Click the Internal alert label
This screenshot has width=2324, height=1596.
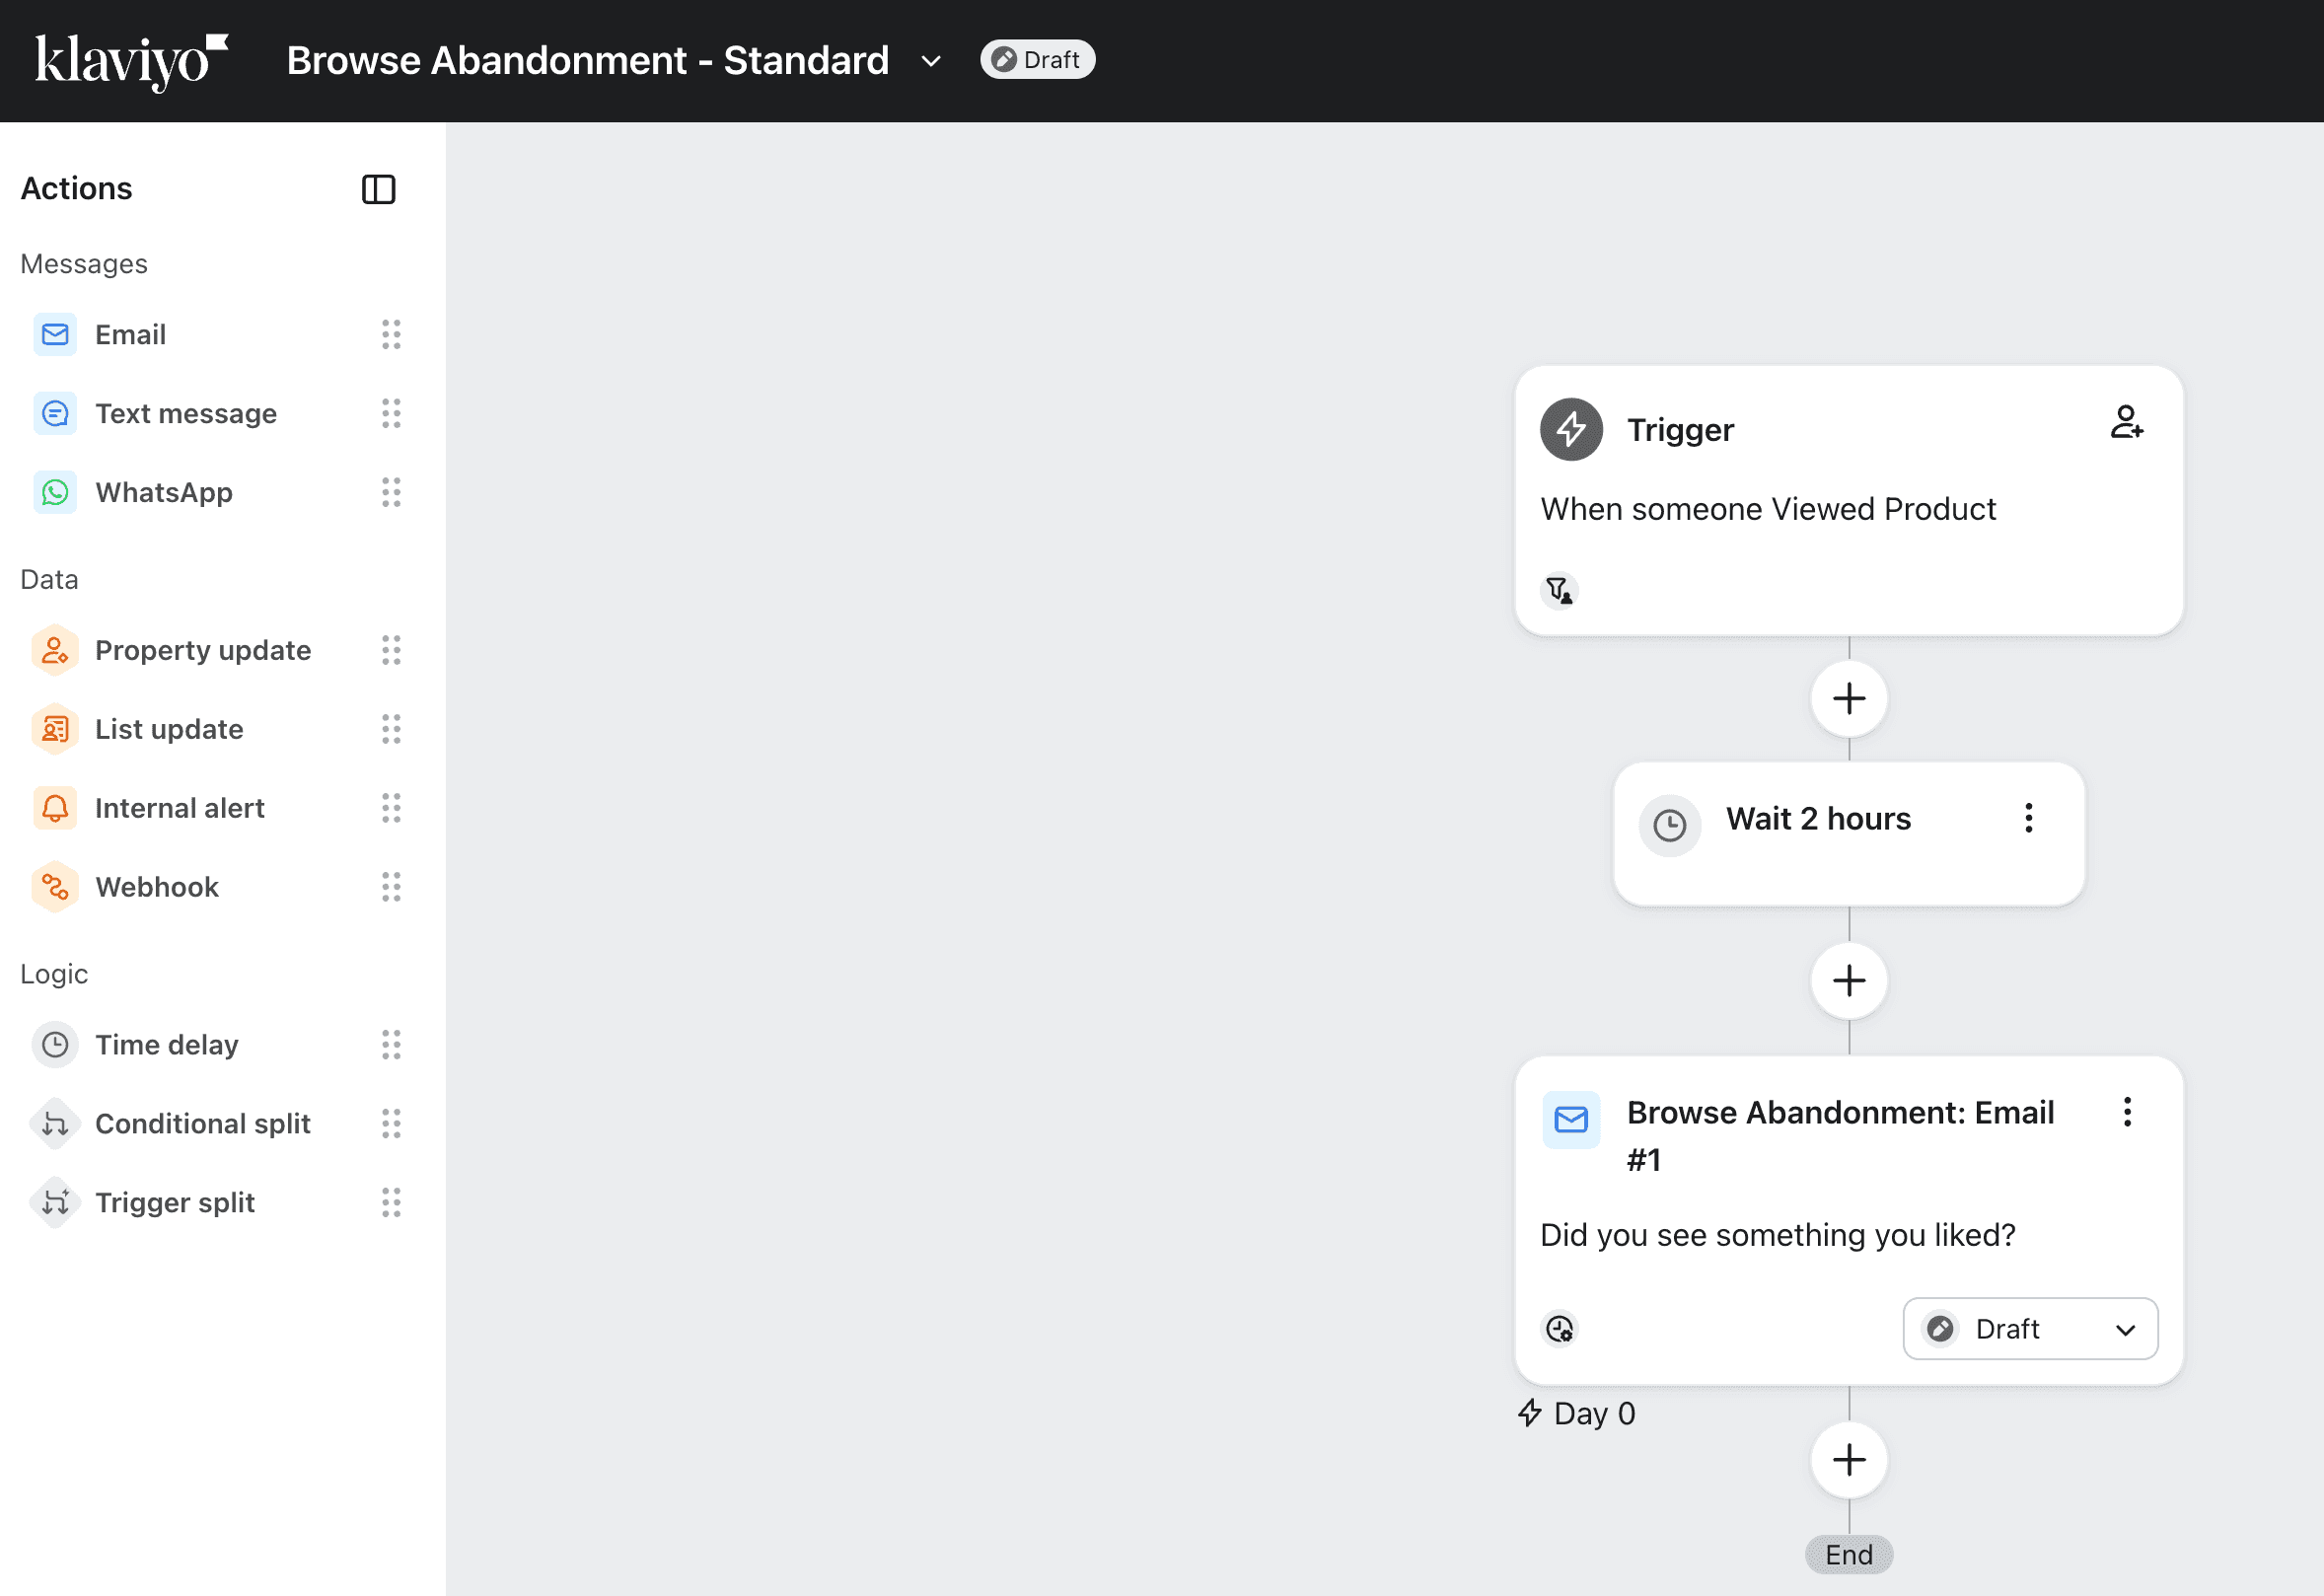click(x=180, y=808)
